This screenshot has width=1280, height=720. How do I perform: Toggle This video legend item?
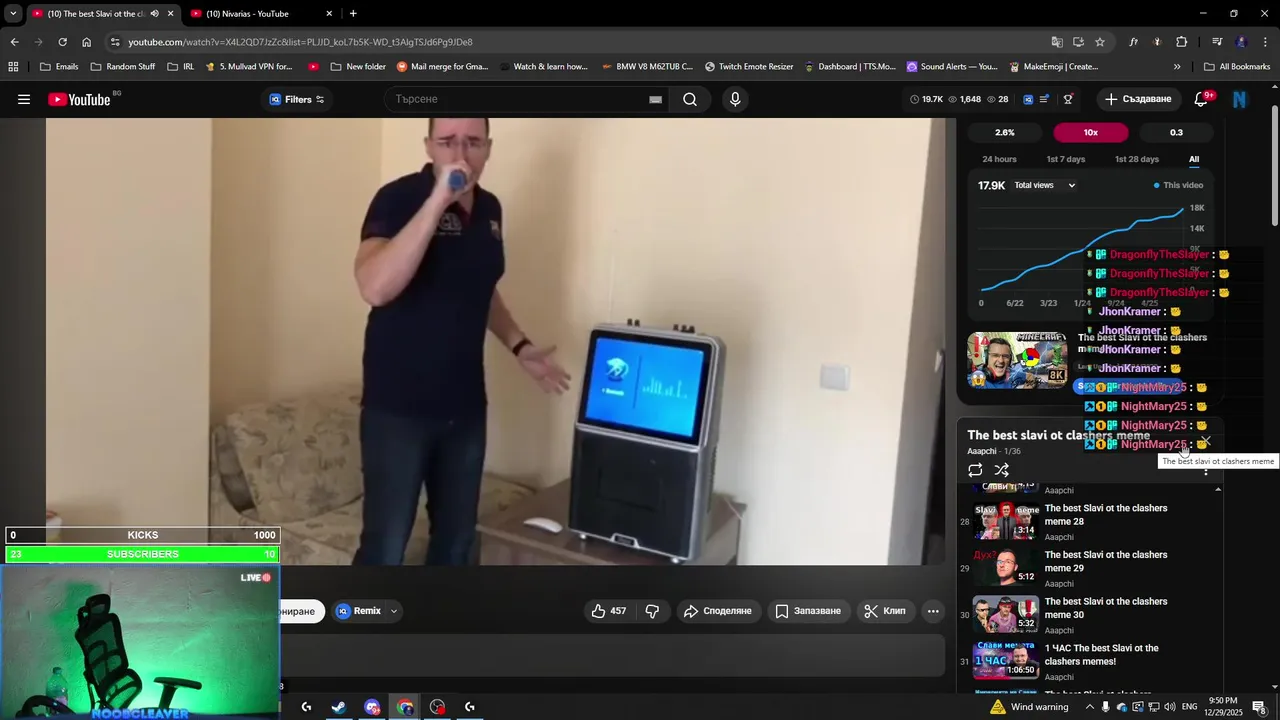tap(1179, 185)
